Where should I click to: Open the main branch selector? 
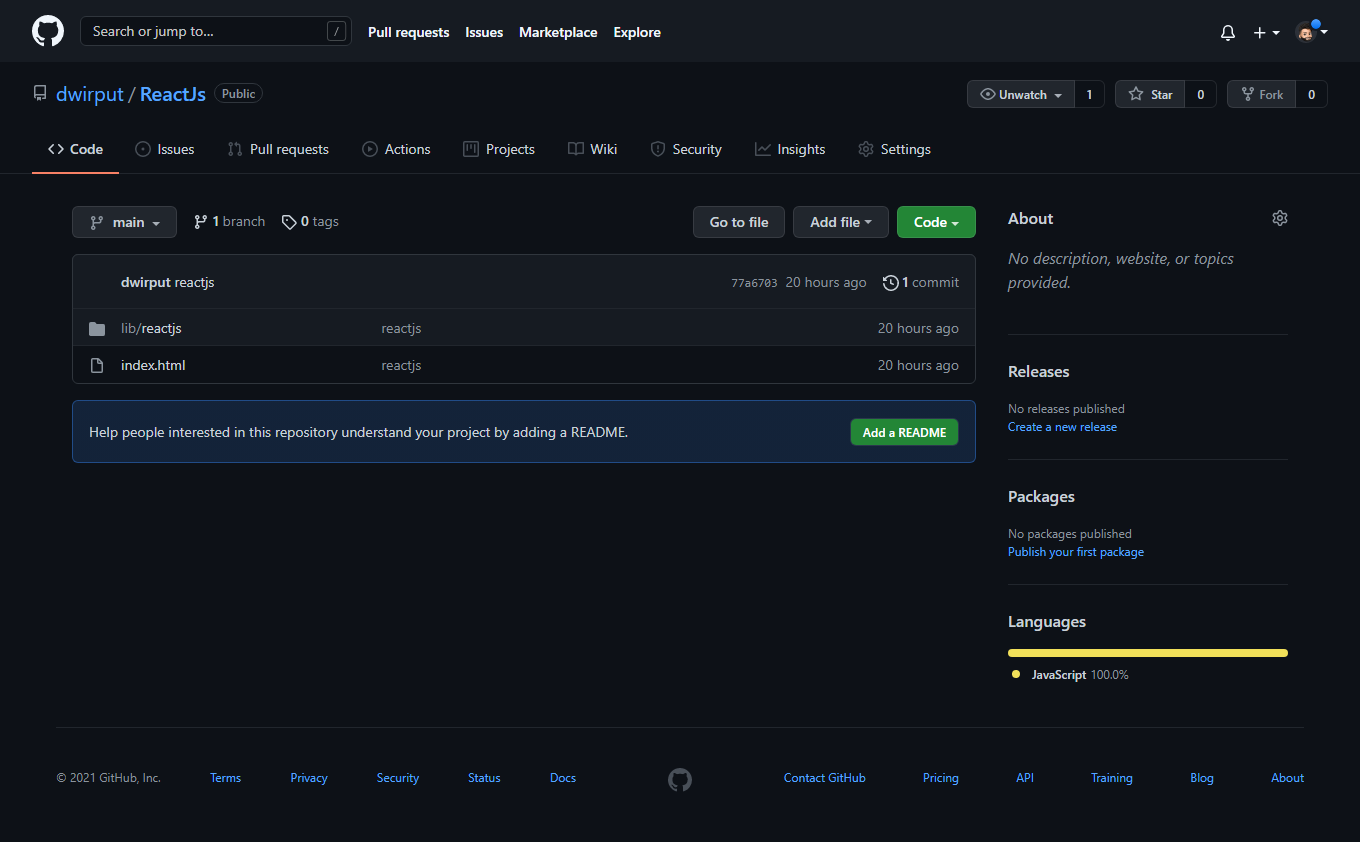coord(124,222)
